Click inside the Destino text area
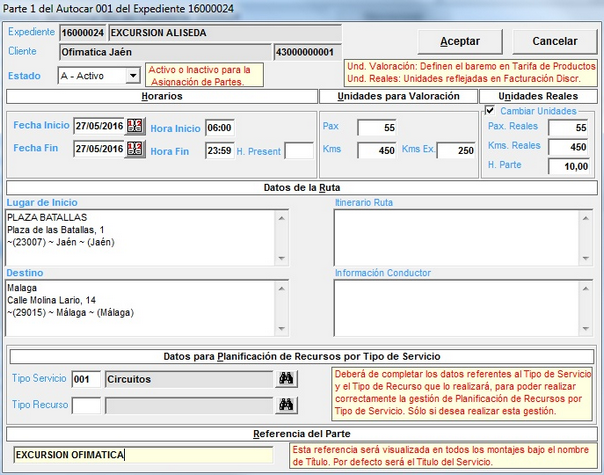 tap(141, 308)
